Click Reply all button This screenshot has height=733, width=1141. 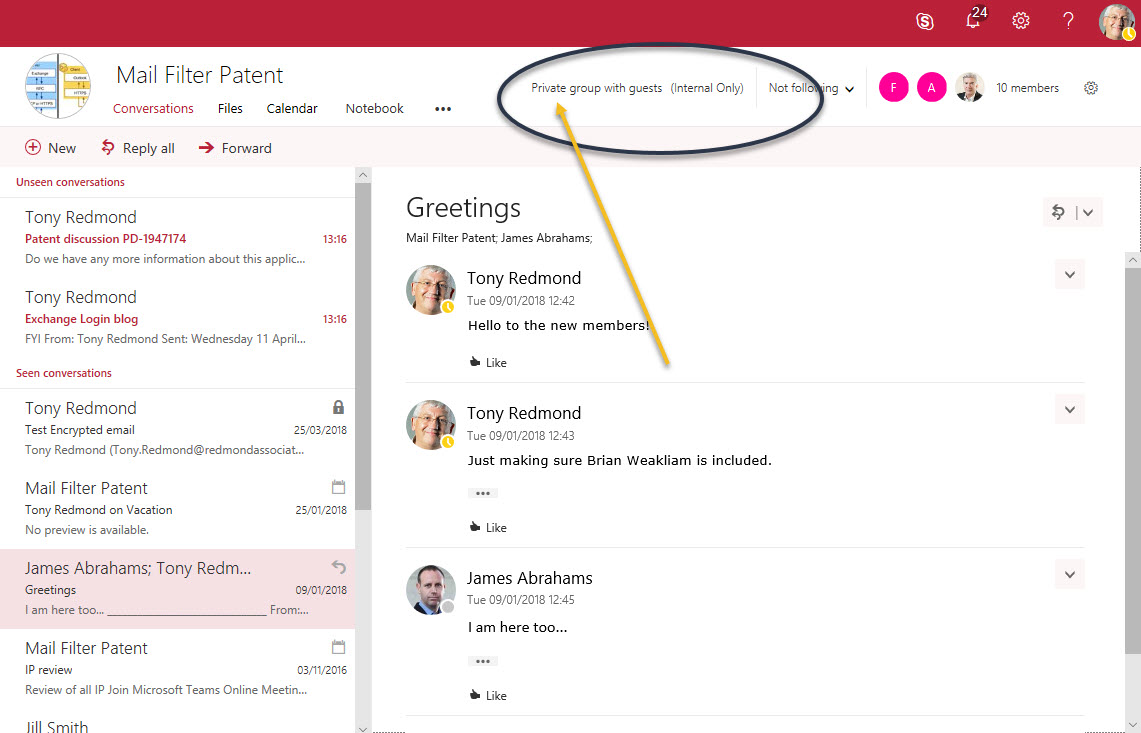click(138, 148)
